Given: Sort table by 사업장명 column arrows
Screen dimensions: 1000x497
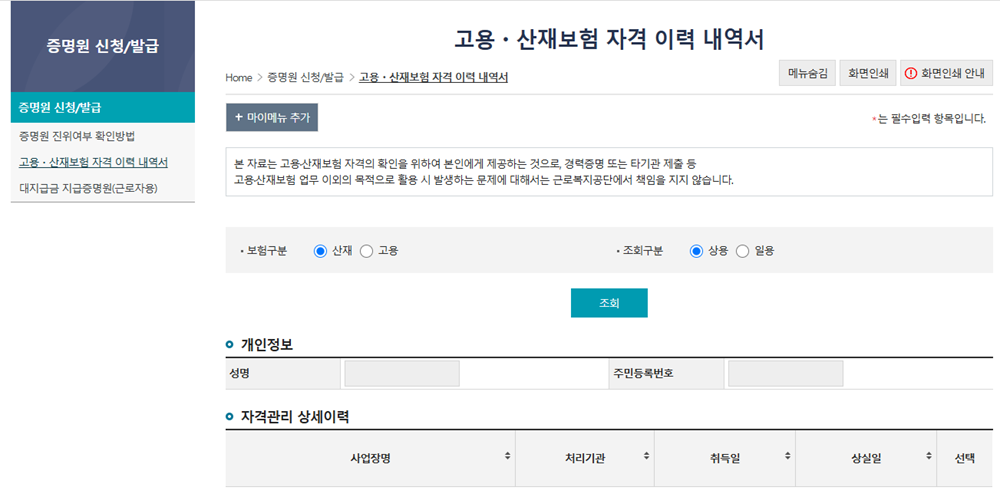Looking at the screenshot, I should click(507, 456).
